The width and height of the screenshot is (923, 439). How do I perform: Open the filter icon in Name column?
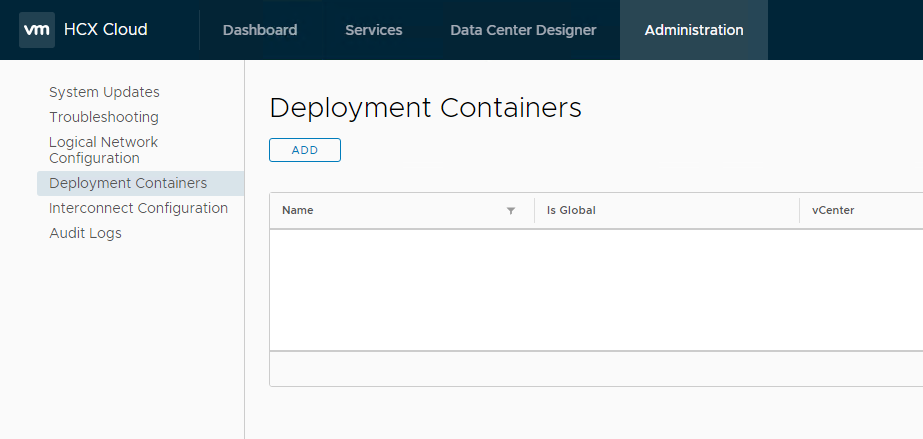[x=511, y=211]
